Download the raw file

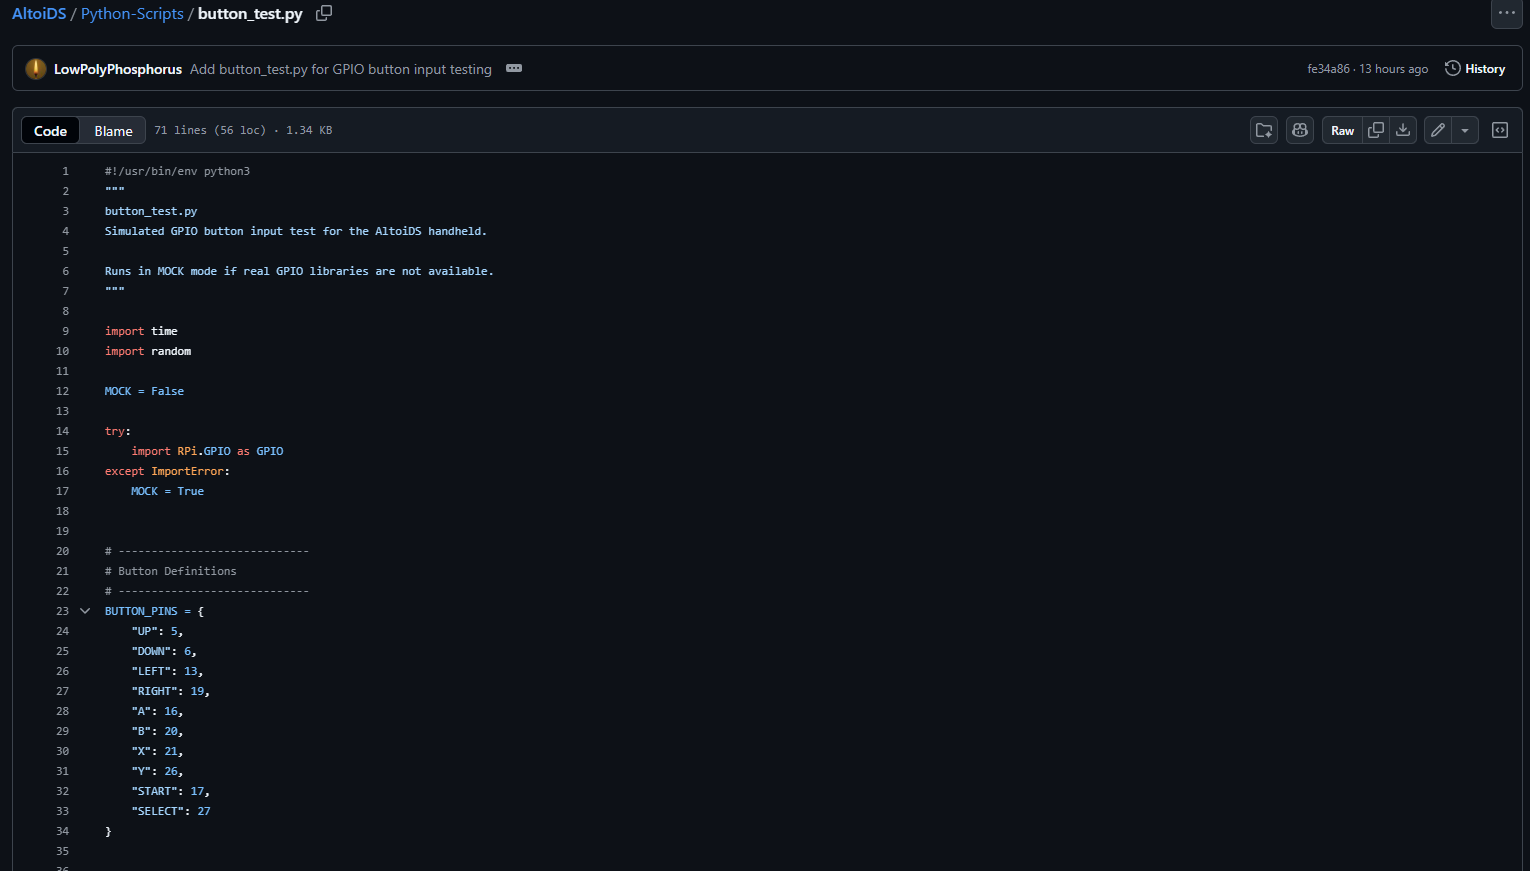click(x=1403, y=131)
